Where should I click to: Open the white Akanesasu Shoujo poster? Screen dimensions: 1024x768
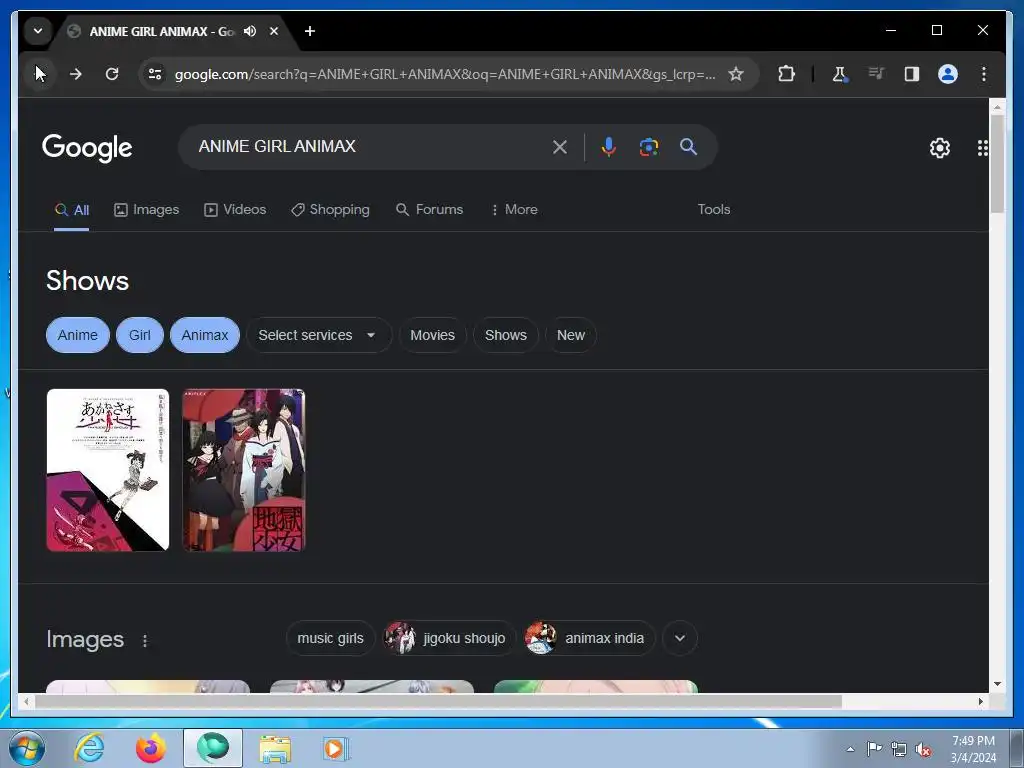108,470
